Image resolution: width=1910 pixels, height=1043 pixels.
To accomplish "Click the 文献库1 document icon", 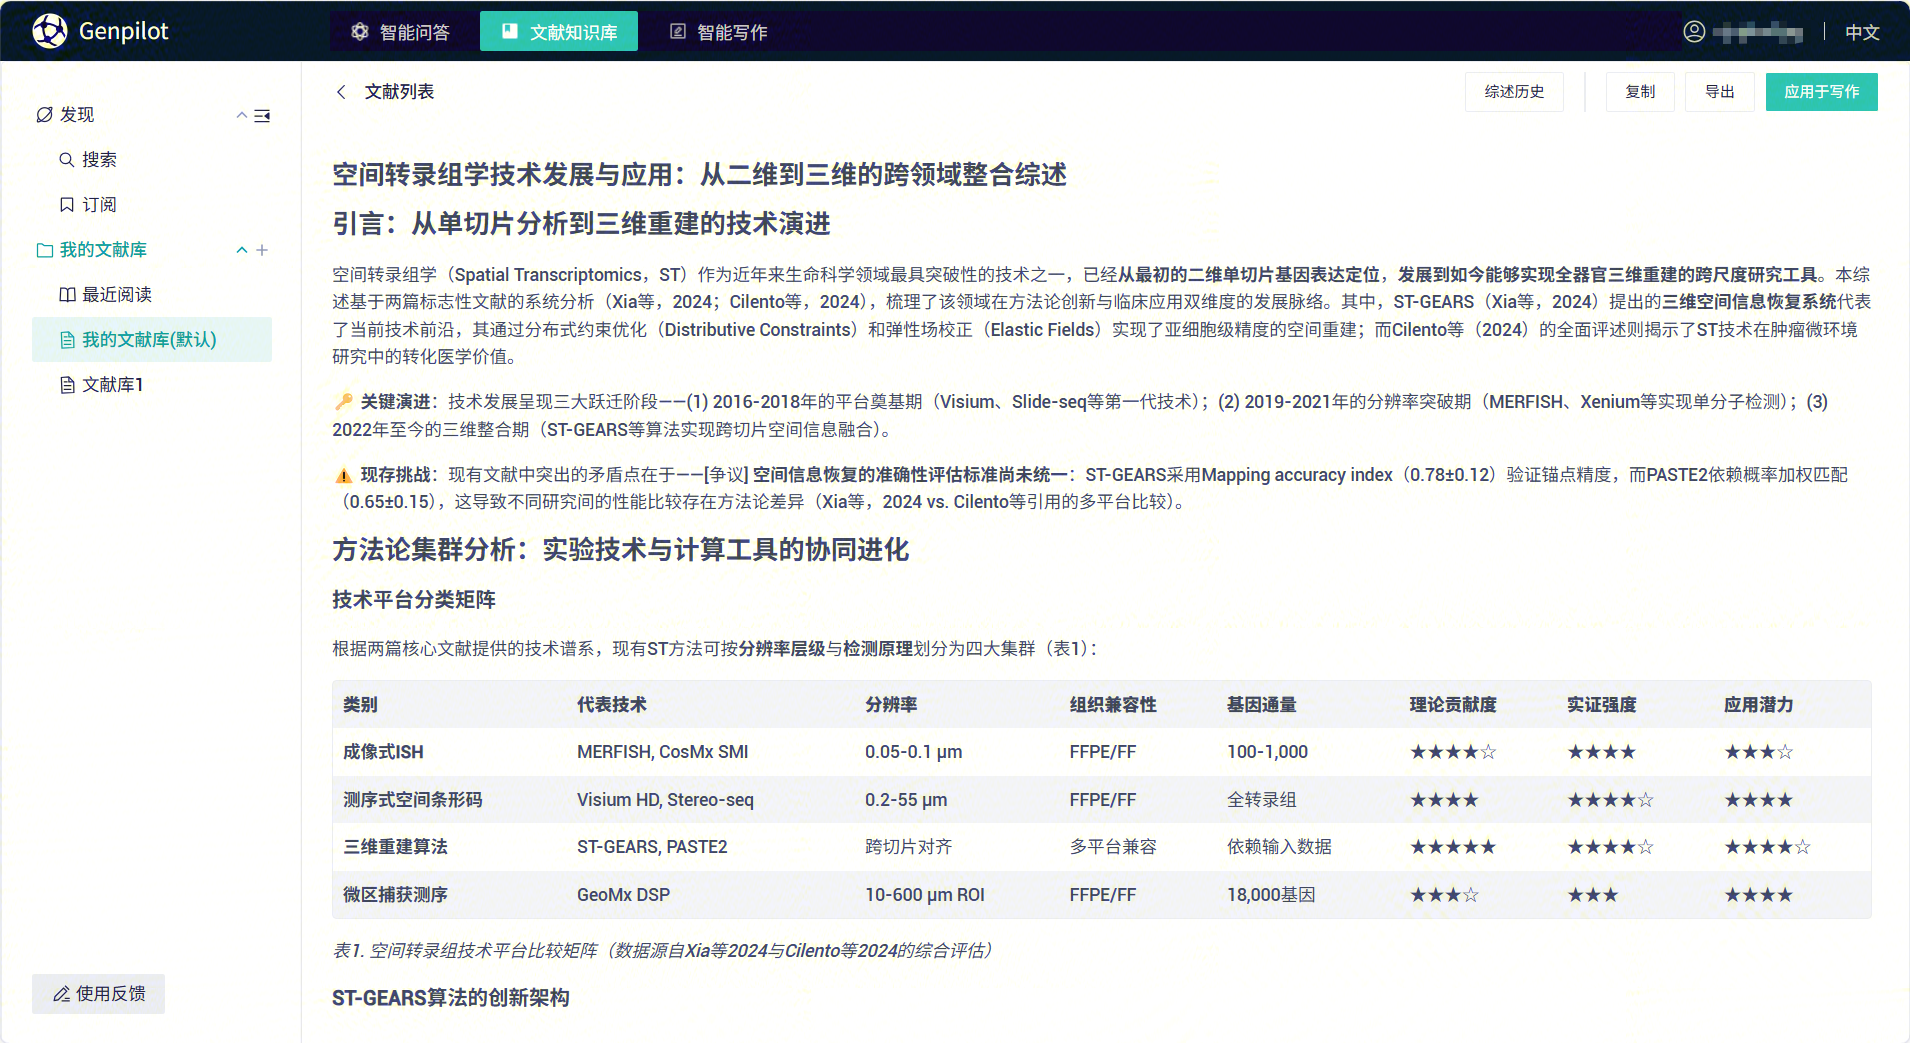I will [67, 385].
